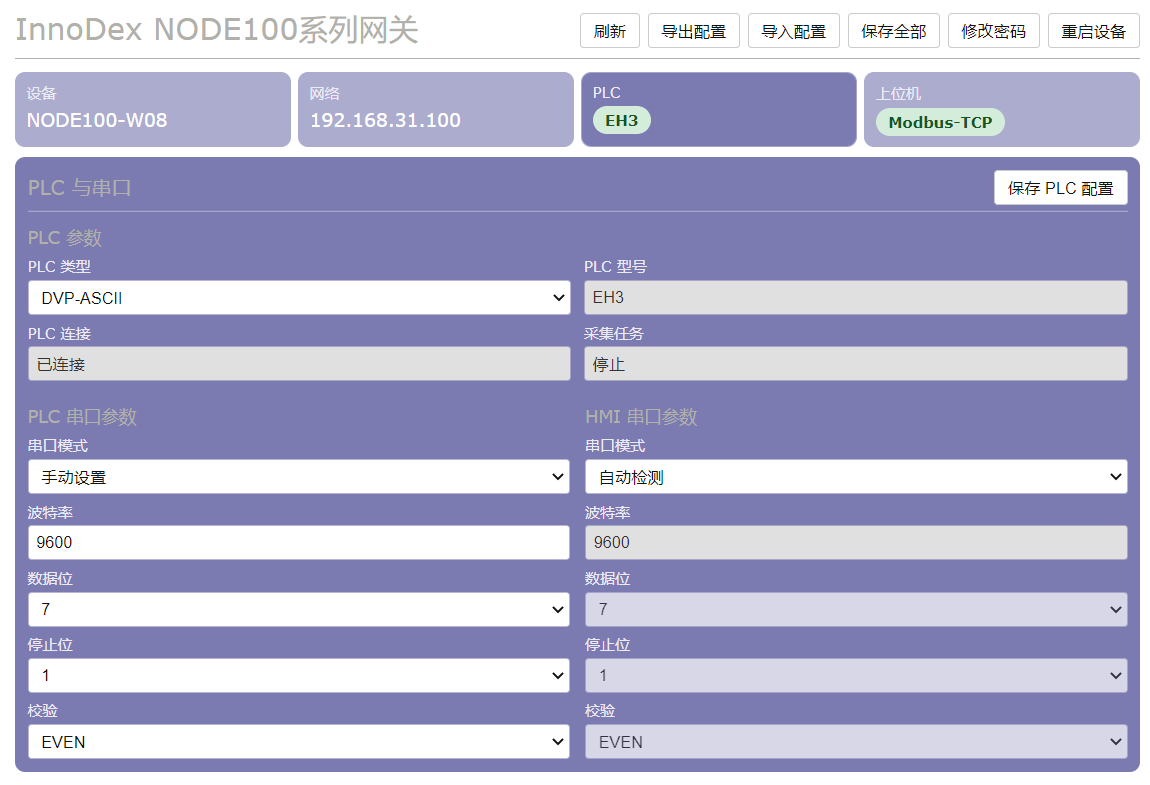Save PLC settings with 保存 PLC 配置

pos(1061,188)
